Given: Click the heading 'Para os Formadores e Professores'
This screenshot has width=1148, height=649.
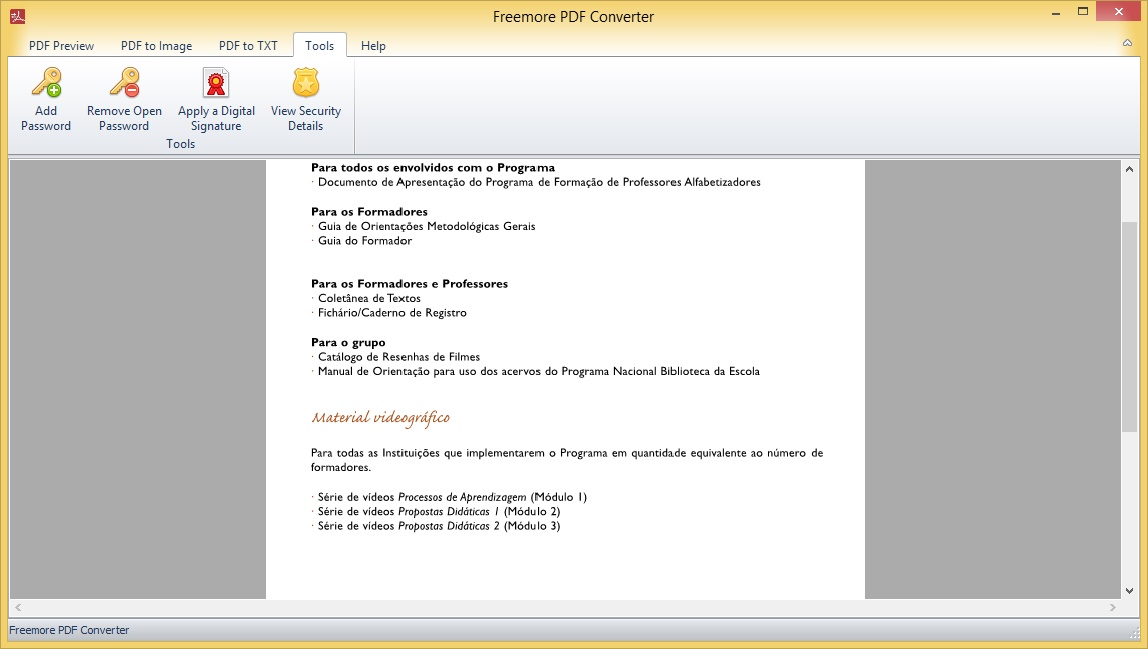Looking at the screenshot, I should (409, 283).
